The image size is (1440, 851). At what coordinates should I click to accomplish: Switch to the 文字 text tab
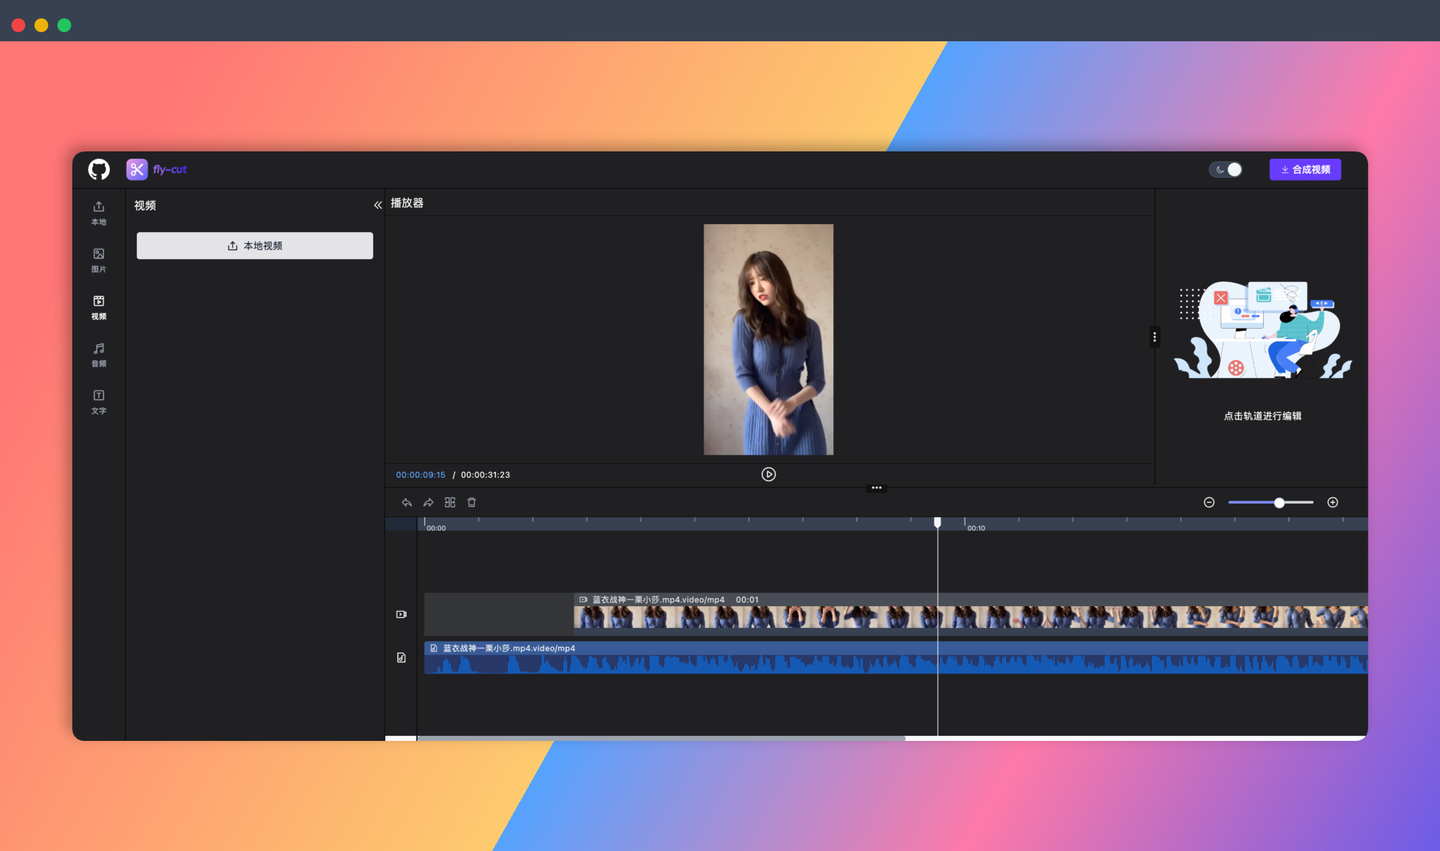click(x=99, y=401)
